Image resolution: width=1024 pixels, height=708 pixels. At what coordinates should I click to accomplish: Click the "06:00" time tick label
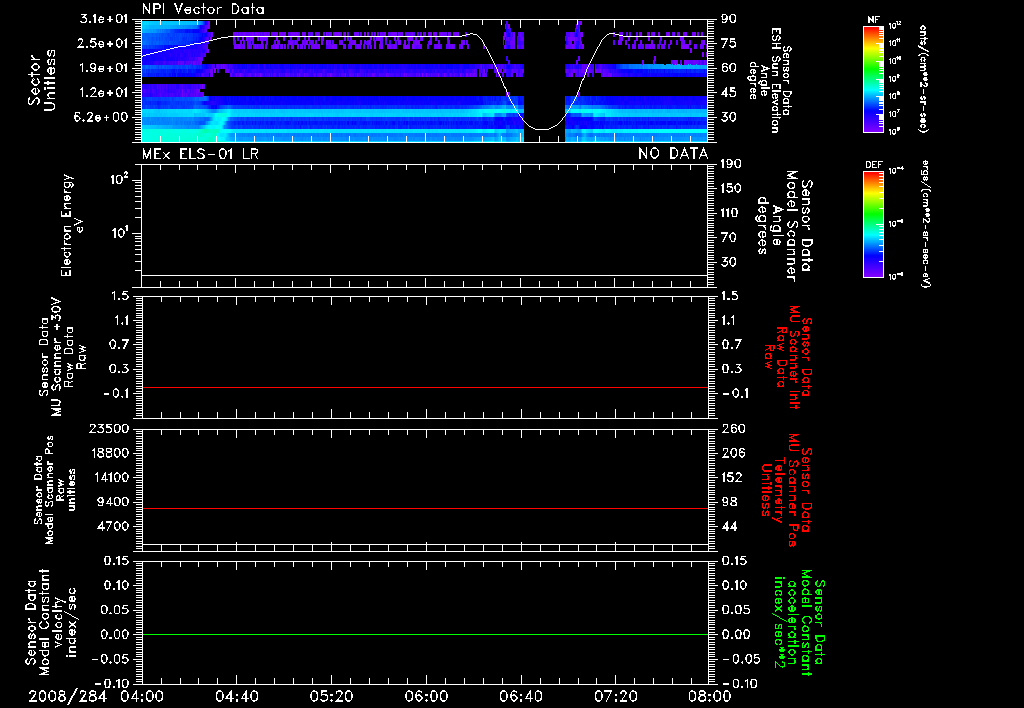coord(426,696)
